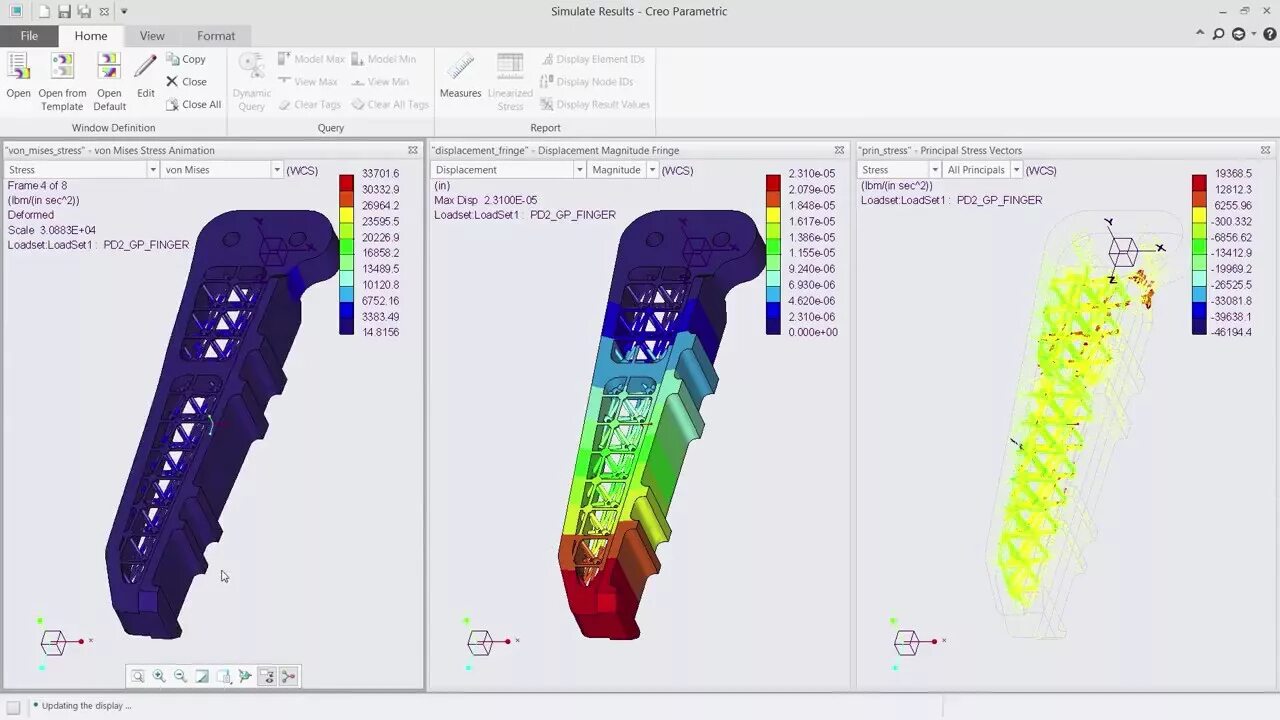Viewport: 1280px width, 720px height.
Task: Click the Zoom In icon
Action: (x=159, y=676)
